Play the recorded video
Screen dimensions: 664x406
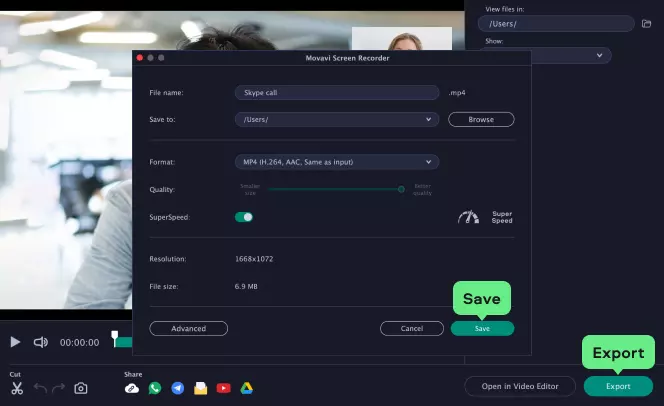[15, 342]
